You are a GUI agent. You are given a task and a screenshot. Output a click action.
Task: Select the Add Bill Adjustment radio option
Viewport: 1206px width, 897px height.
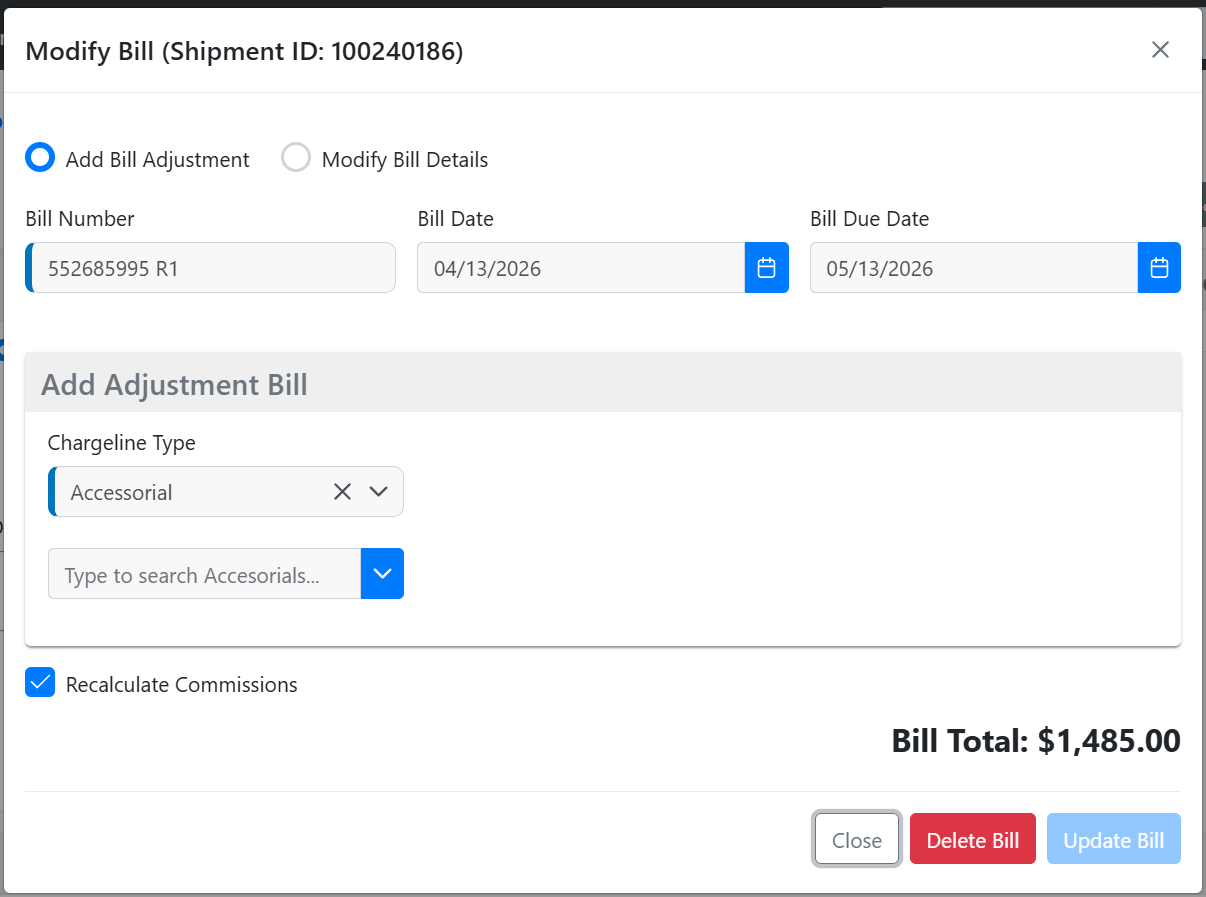(40, 158)
